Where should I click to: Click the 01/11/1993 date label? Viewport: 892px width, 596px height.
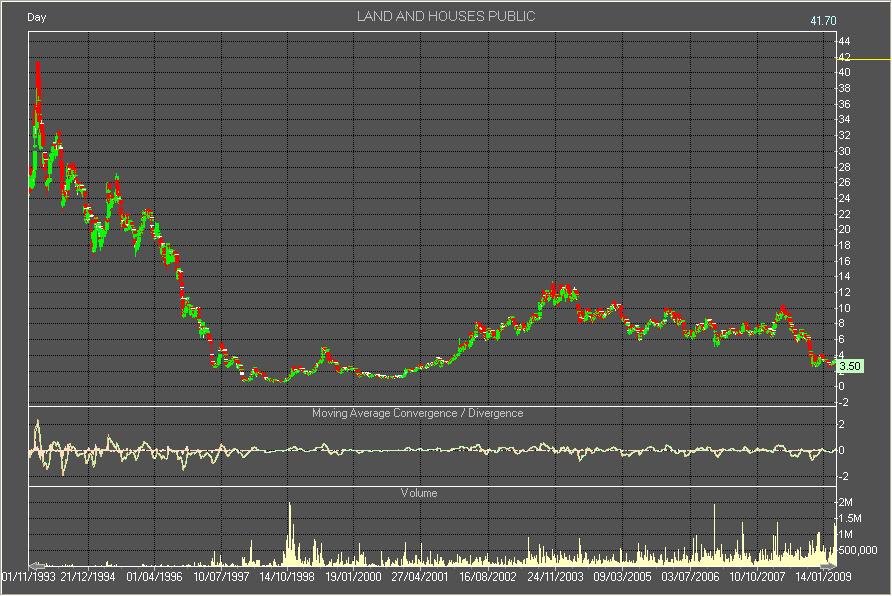click(x=28, y=577)
